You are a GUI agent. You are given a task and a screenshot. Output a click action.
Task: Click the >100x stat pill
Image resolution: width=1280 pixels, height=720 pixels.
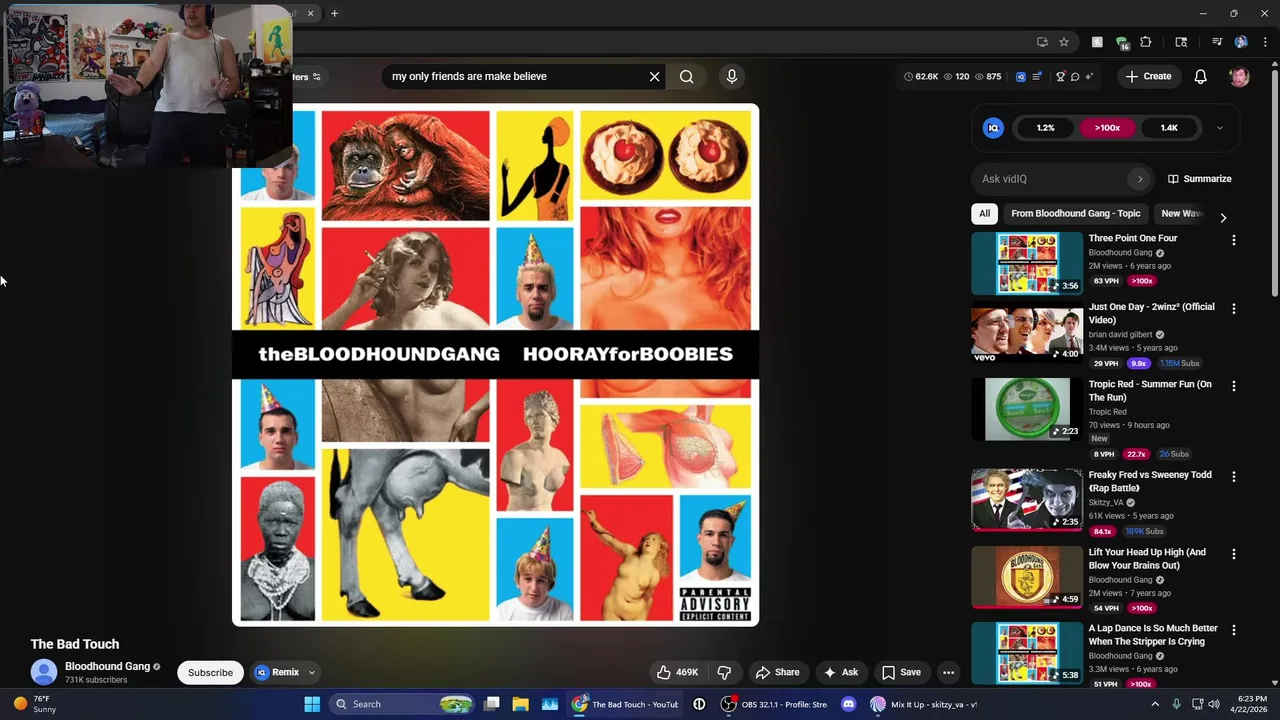click(x=1107, y=128)
